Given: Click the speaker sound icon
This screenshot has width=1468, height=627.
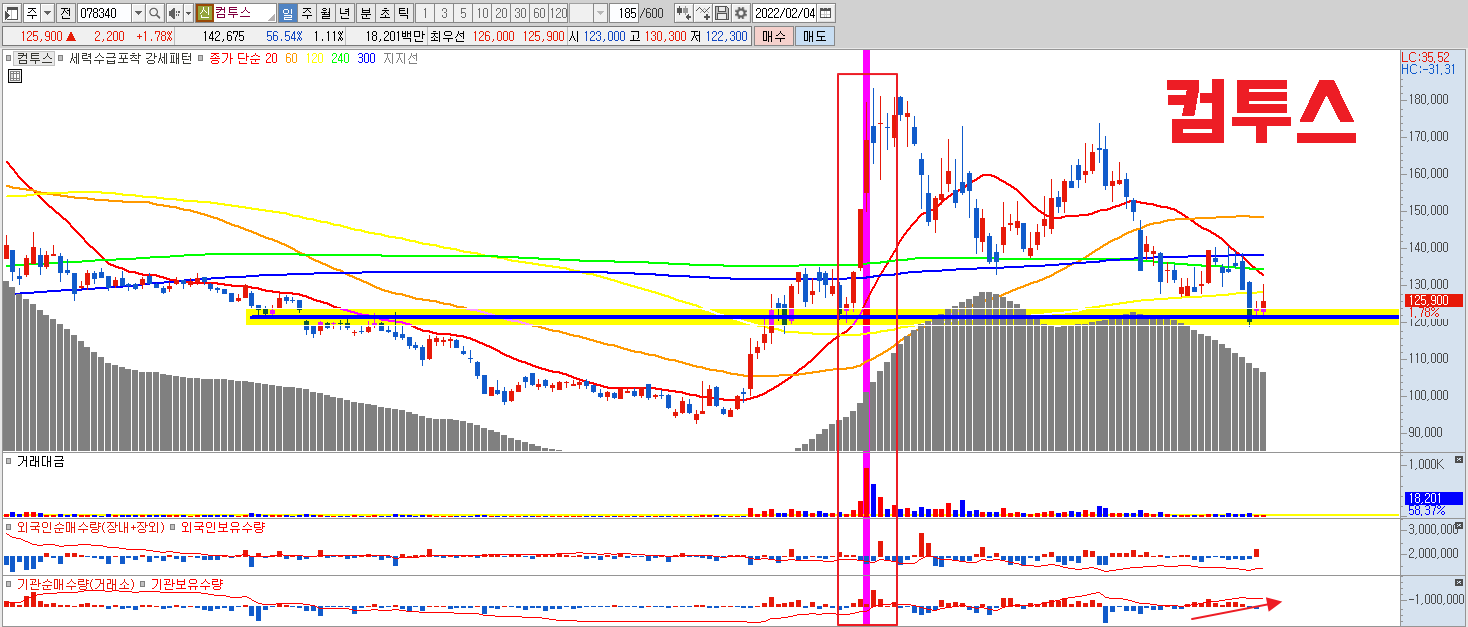Looking at the screenshot, I should click(x=175, y=13).
